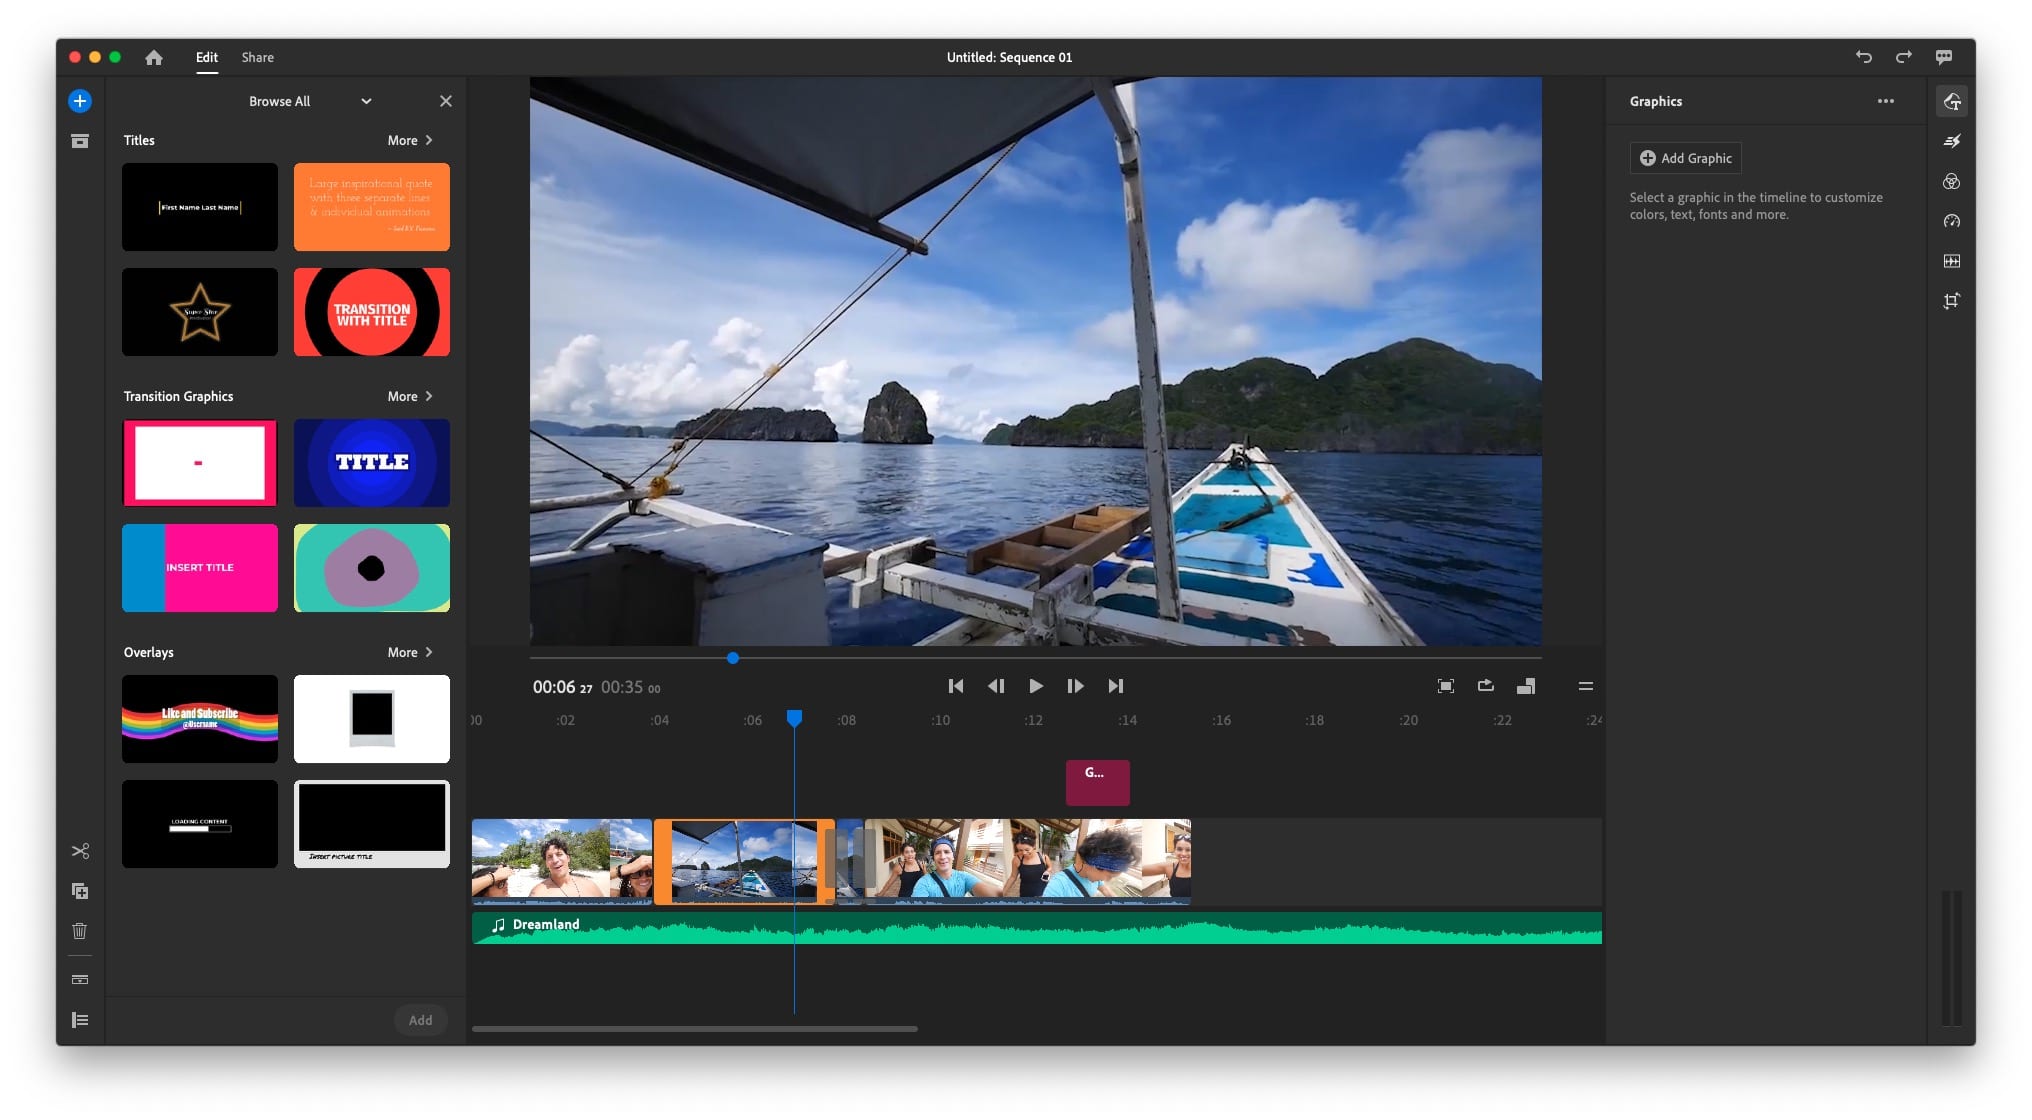2032x1120 pixels.
Task: Toggle loop playback button
Action: pyautogui.click(x=1485, y=686)
